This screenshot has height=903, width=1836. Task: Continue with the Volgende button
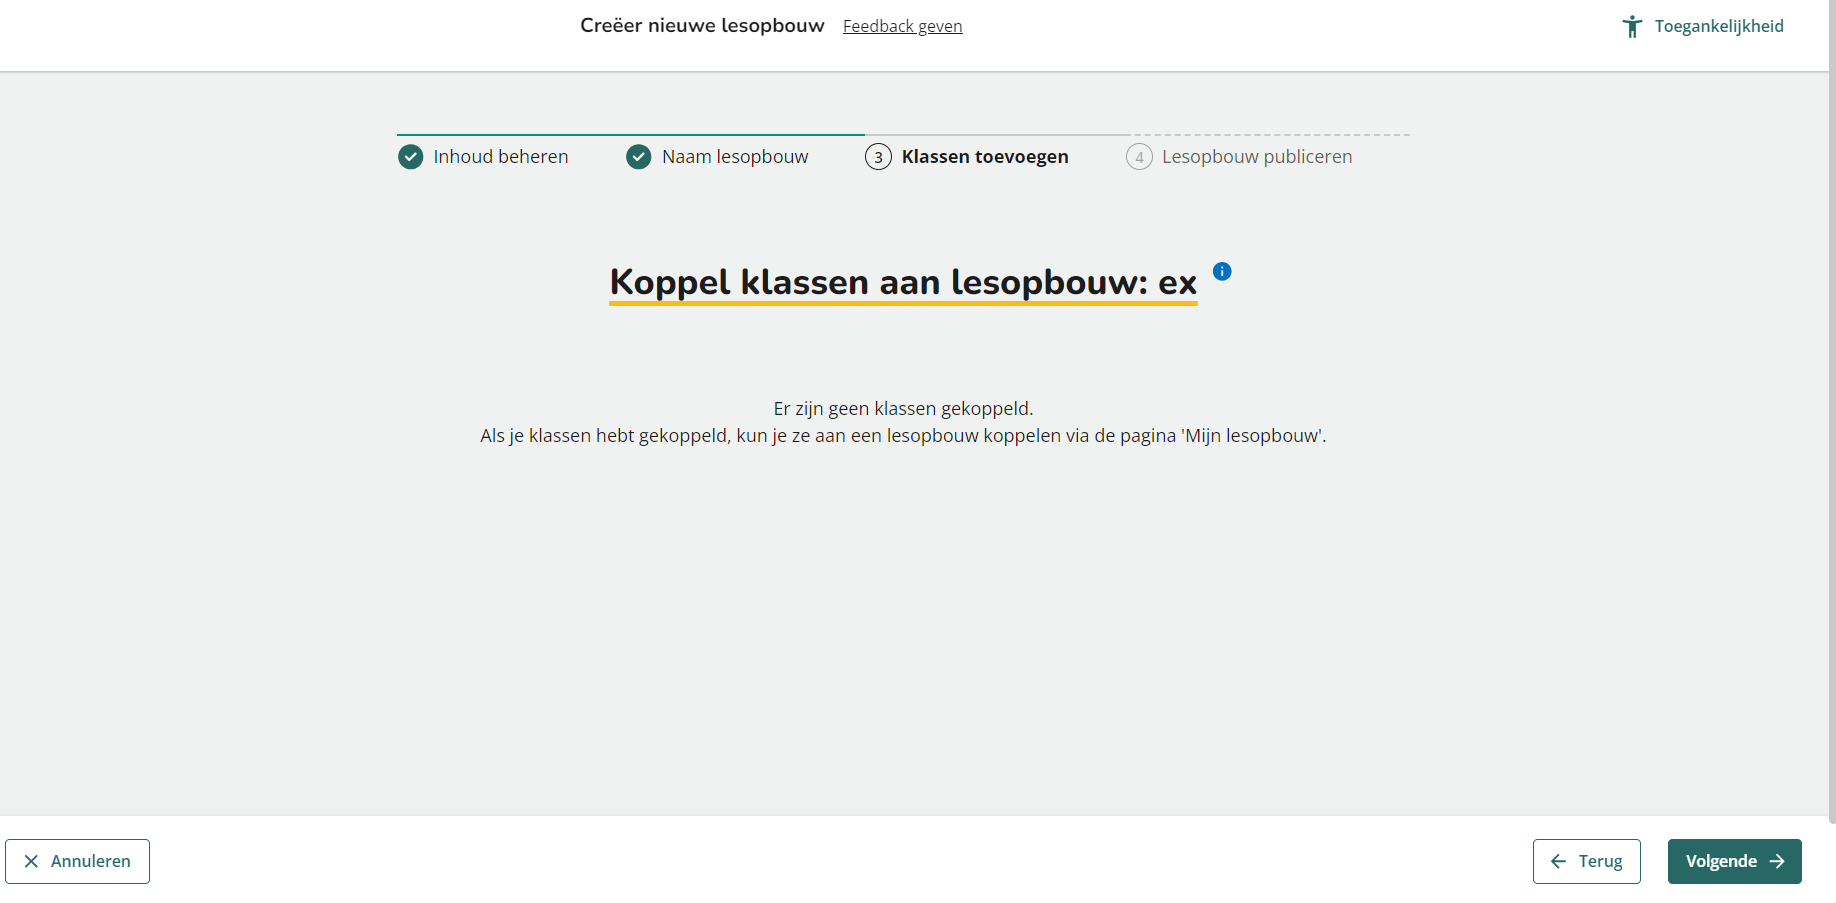click(x=1735, y=861)
